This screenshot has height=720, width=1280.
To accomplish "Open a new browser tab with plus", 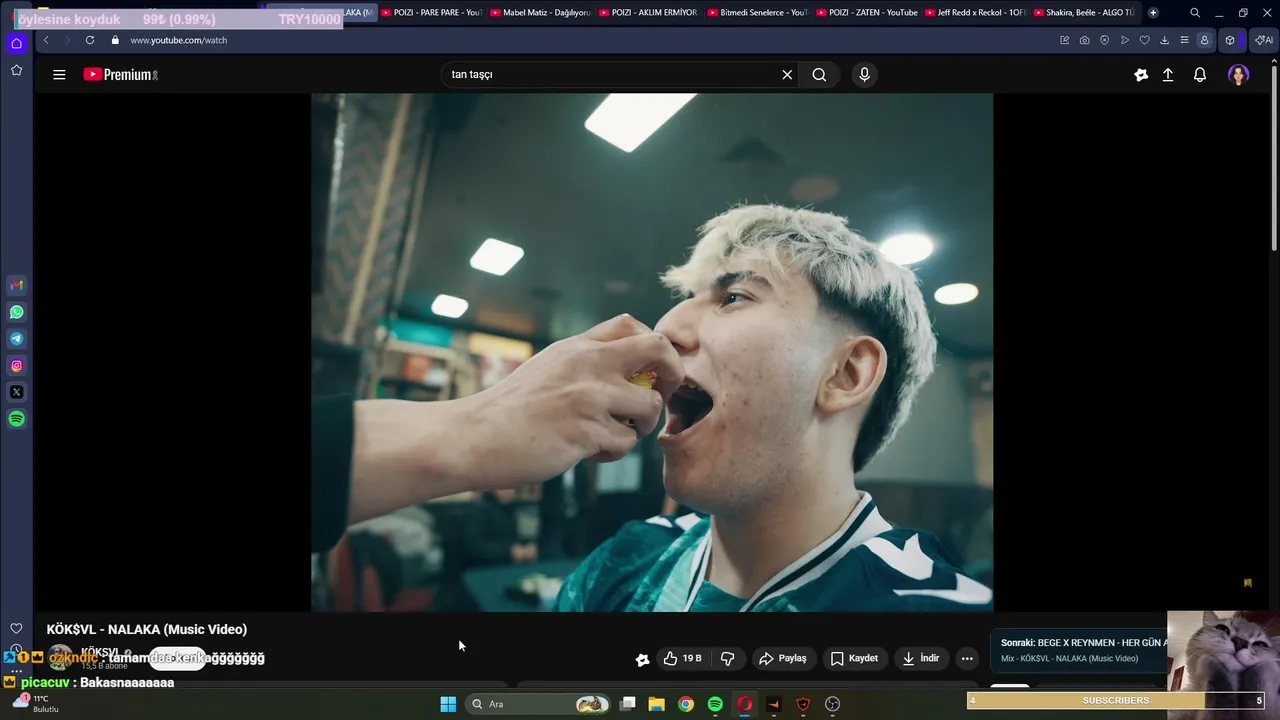I will pos(1153,12).
